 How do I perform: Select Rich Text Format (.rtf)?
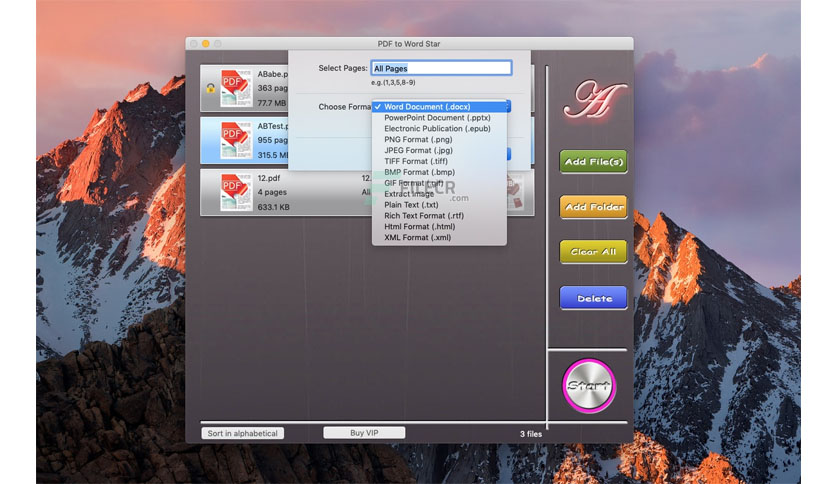pyautogui.click(x=439, y=216)
